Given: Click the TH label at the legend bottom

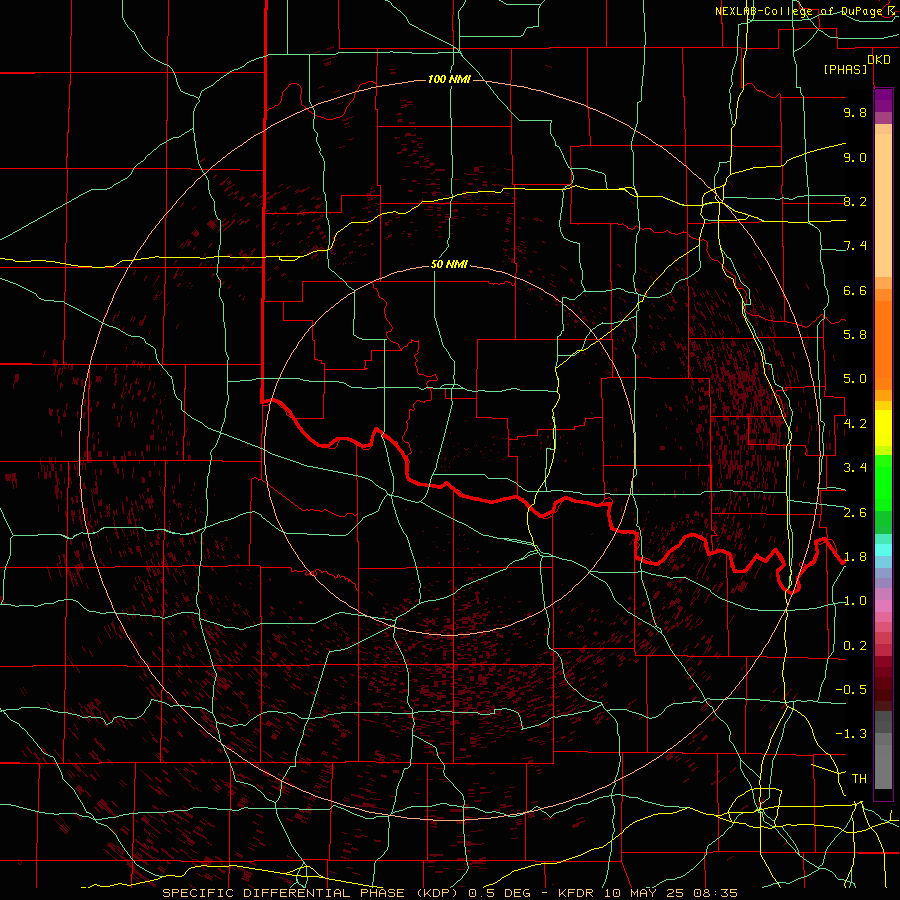Looking at the screenshot, I should (859, 779).
